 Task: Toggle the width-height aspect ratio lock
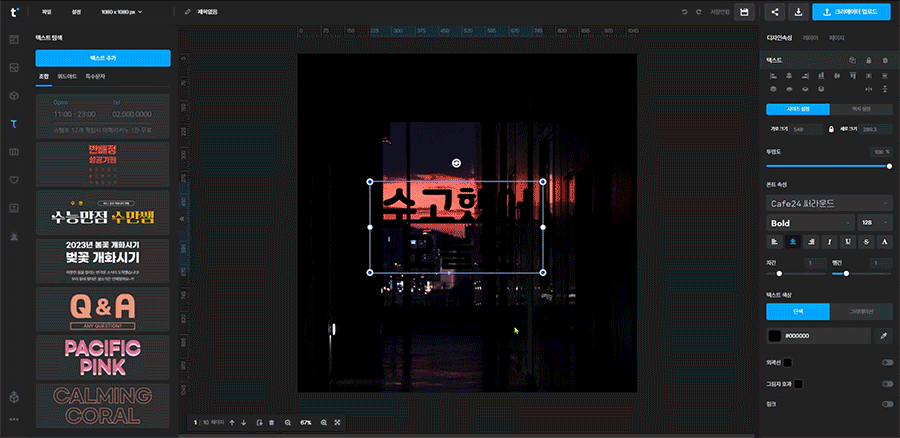point(830,129)
